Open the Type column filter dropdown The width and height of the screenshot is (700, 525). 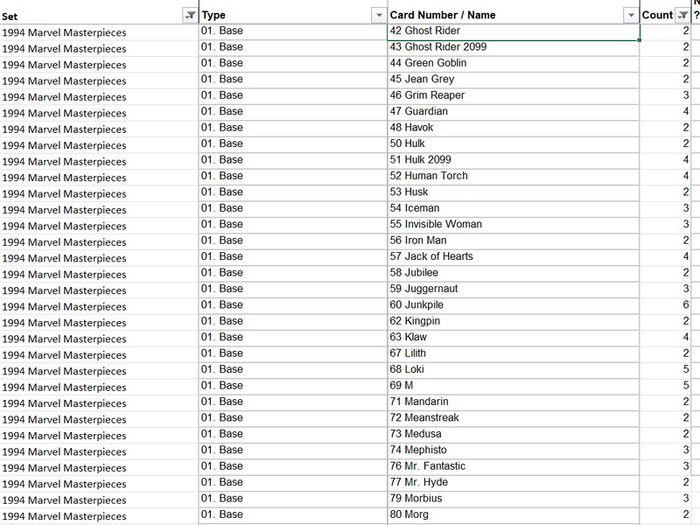pyautogui.click(x=379, y=15)
